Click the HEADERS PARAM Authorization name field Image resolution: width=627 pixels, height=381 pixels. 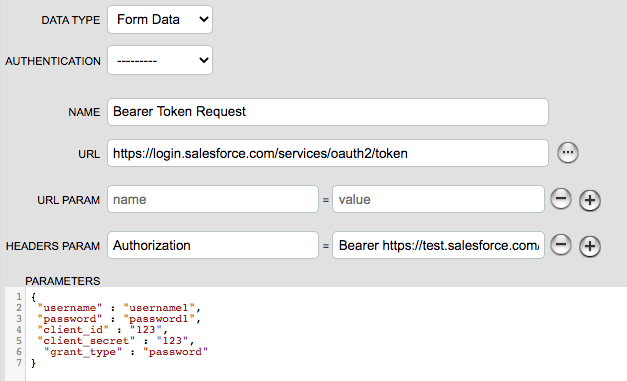[213, 245]
